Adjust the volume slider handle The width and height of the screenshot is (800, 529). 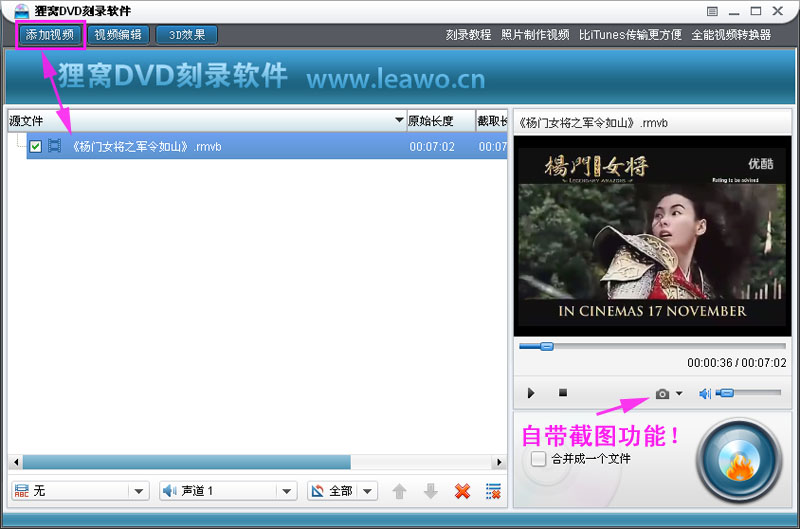[x=726, y=394]
